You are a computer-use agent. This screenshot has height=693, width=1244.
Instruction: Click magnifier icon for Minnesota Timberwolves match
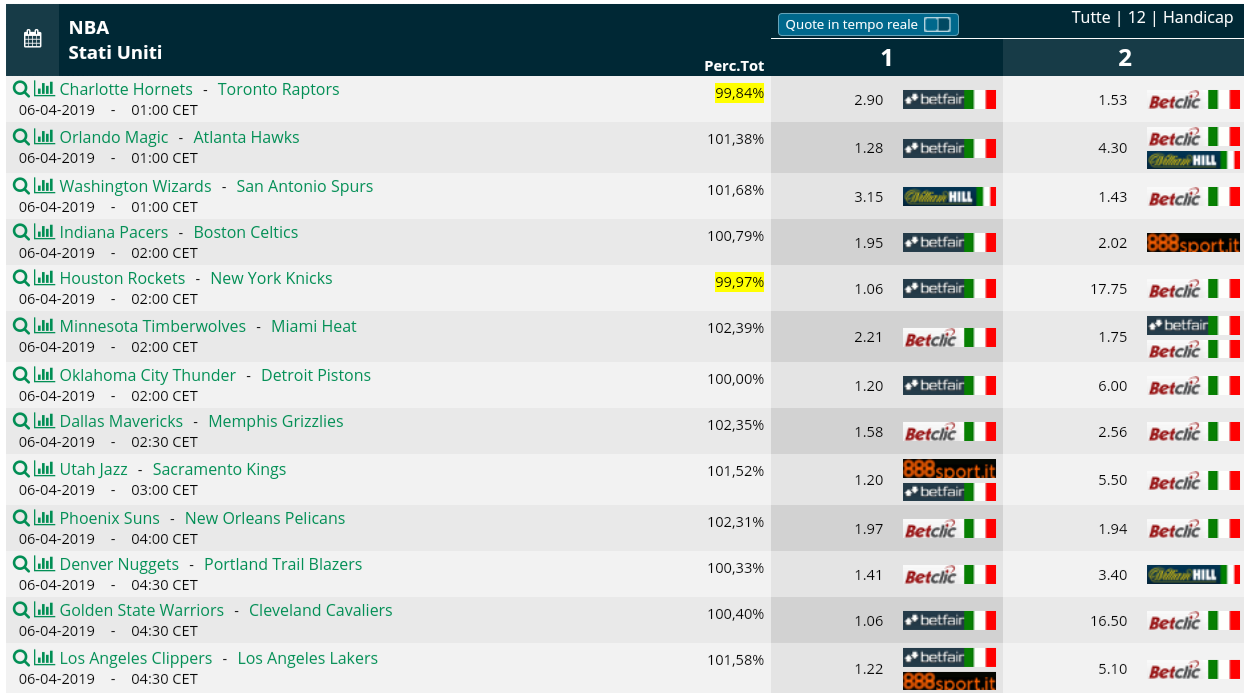click(x=21, y=325)
